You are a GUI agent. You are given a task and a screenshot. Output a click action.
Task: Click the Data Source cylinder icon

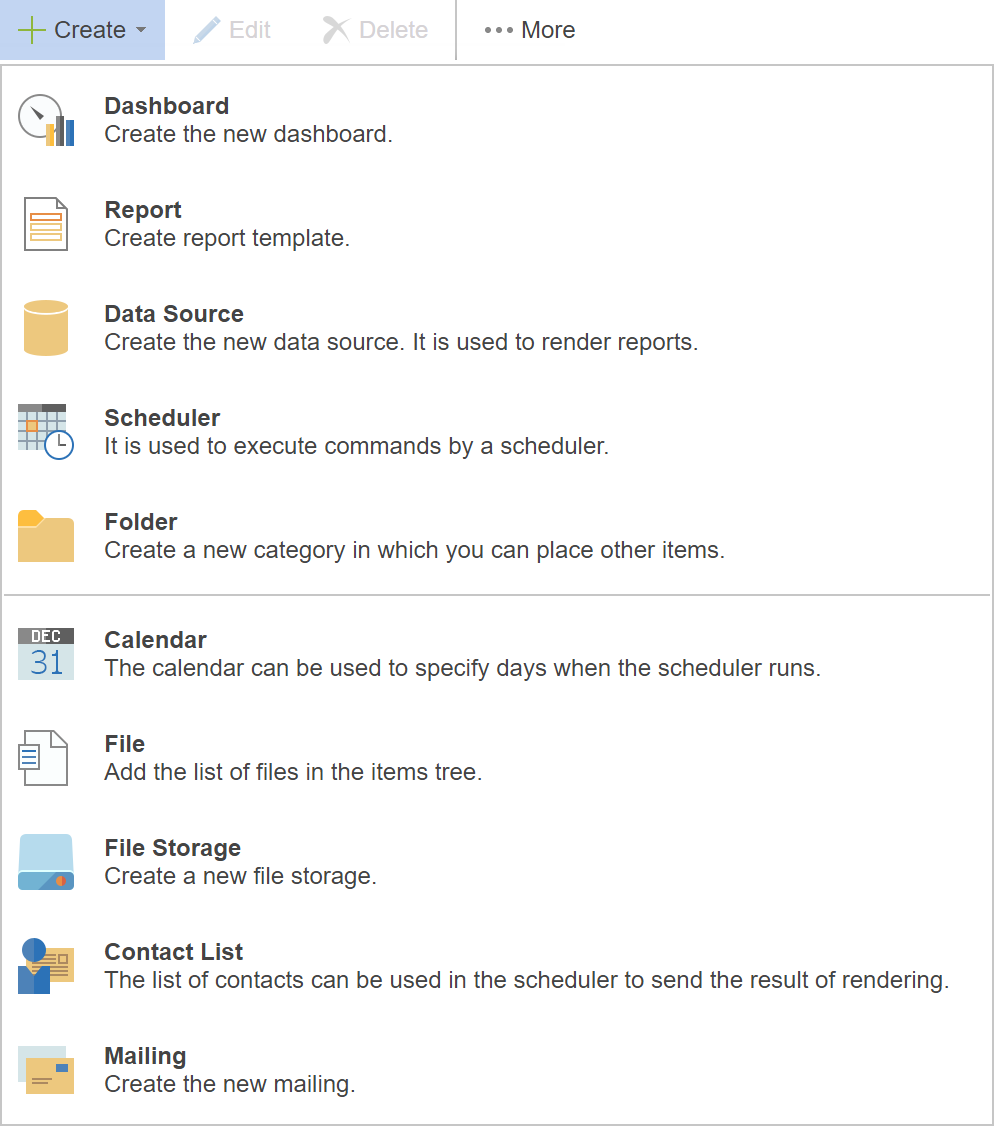[x=46, y=328]
